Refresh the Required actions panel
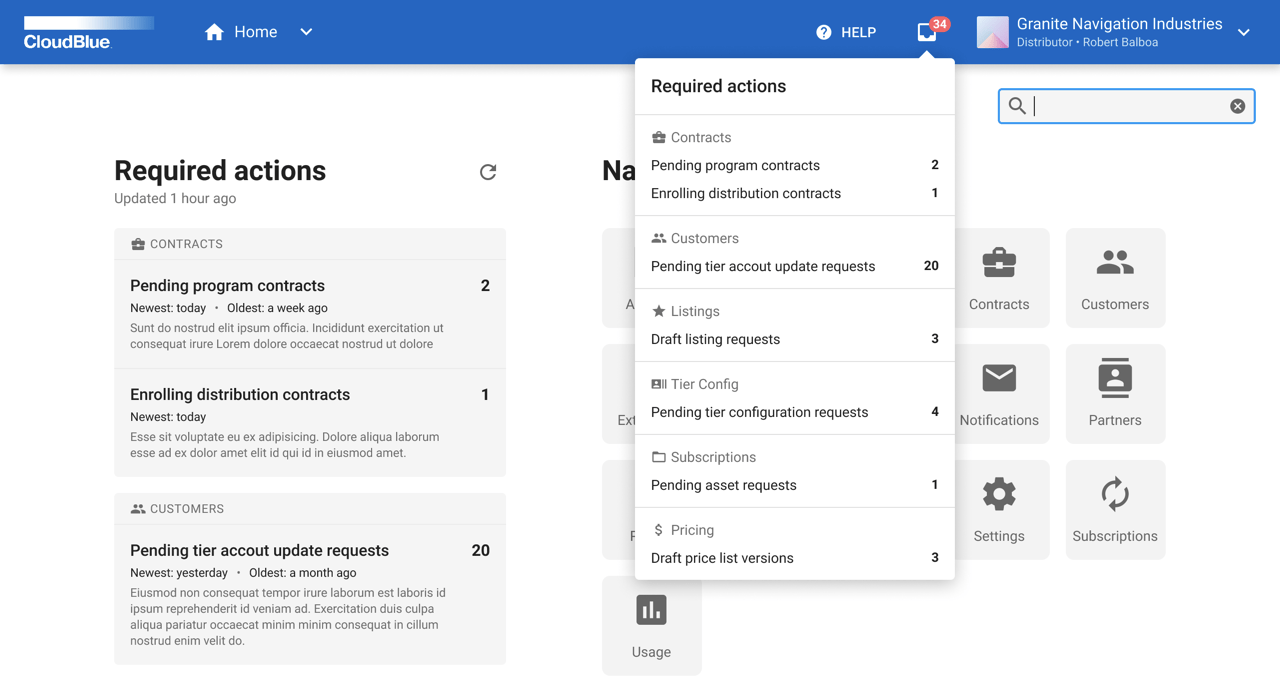Screen dimensions: 1280x681 coord(487,171)
